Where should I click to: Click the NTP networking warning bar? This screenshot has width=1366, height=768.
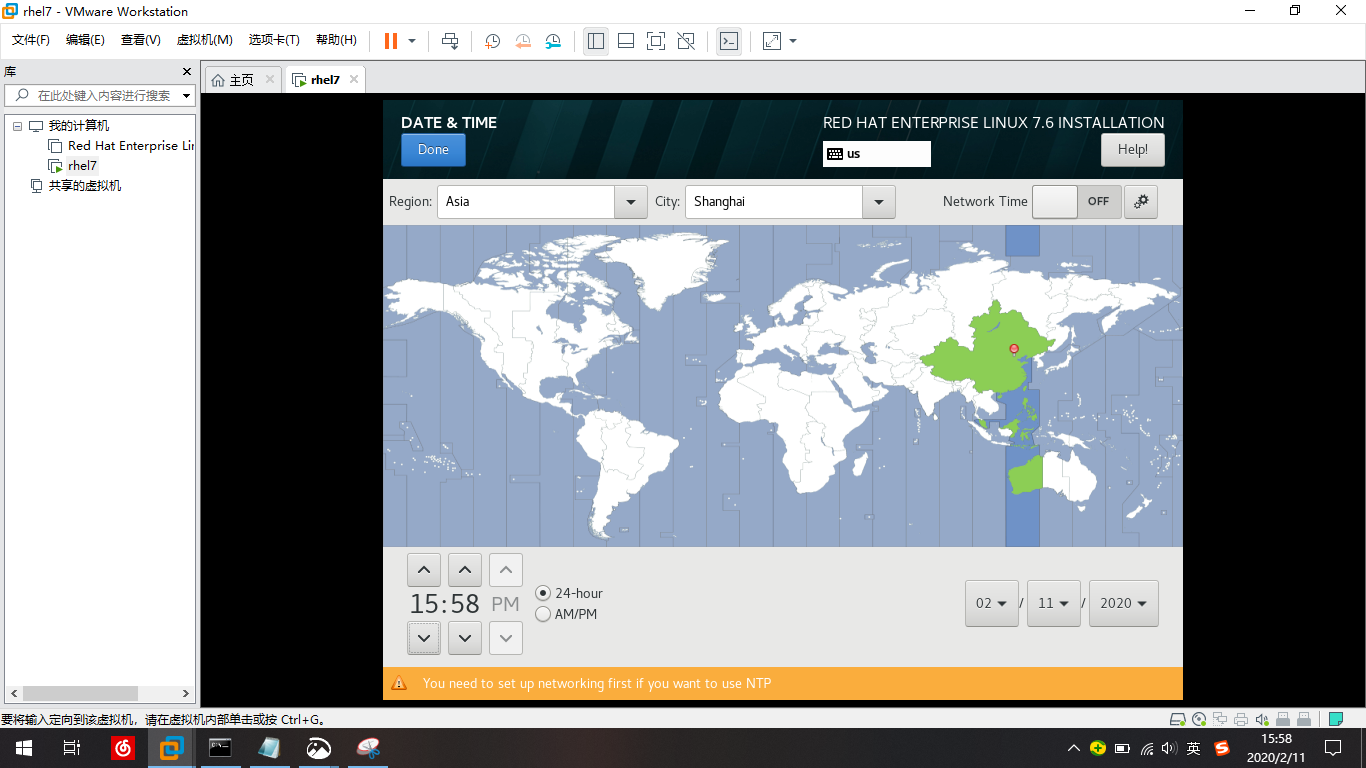tap(783, 683)
